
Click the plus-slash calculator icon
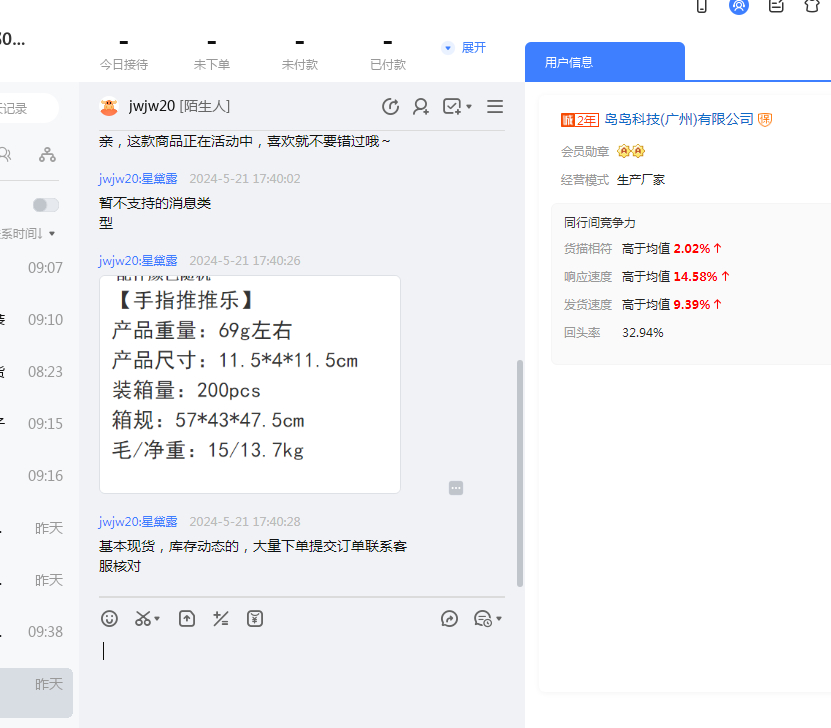point(221,619)
